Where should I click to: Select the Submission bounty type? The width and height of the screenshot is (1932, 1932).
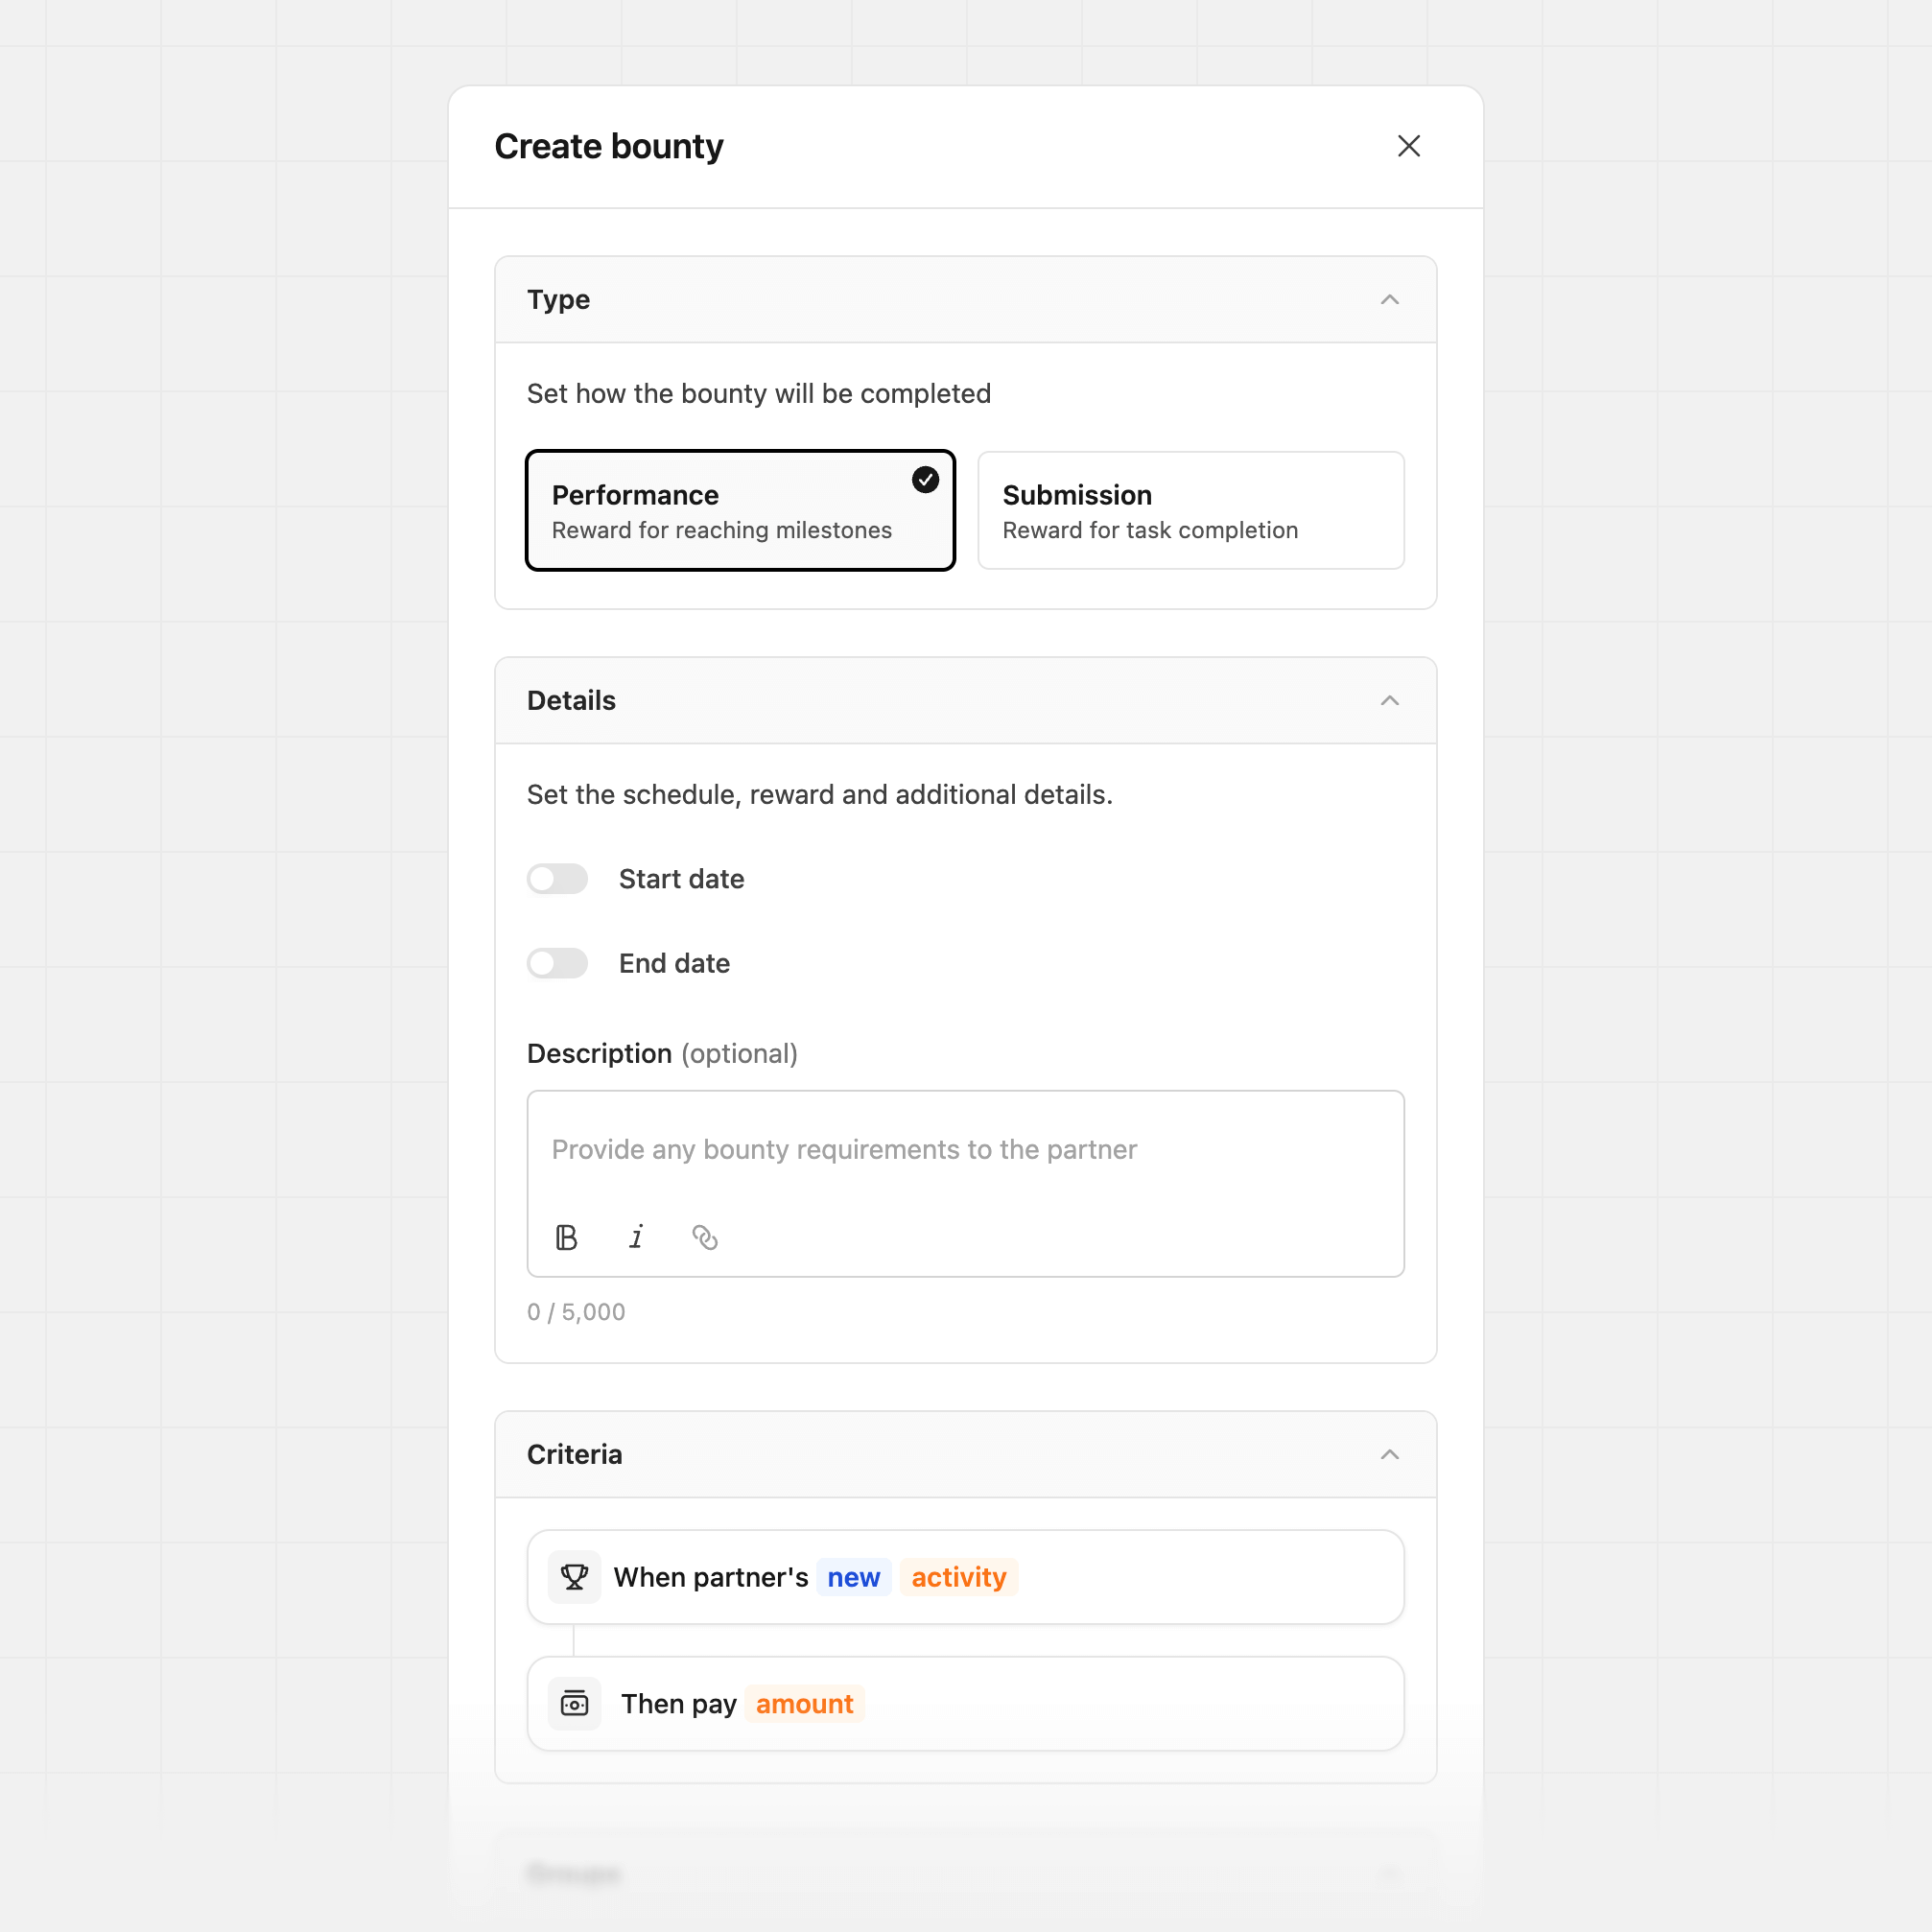pyautogui.click(x=1190, y=510)
